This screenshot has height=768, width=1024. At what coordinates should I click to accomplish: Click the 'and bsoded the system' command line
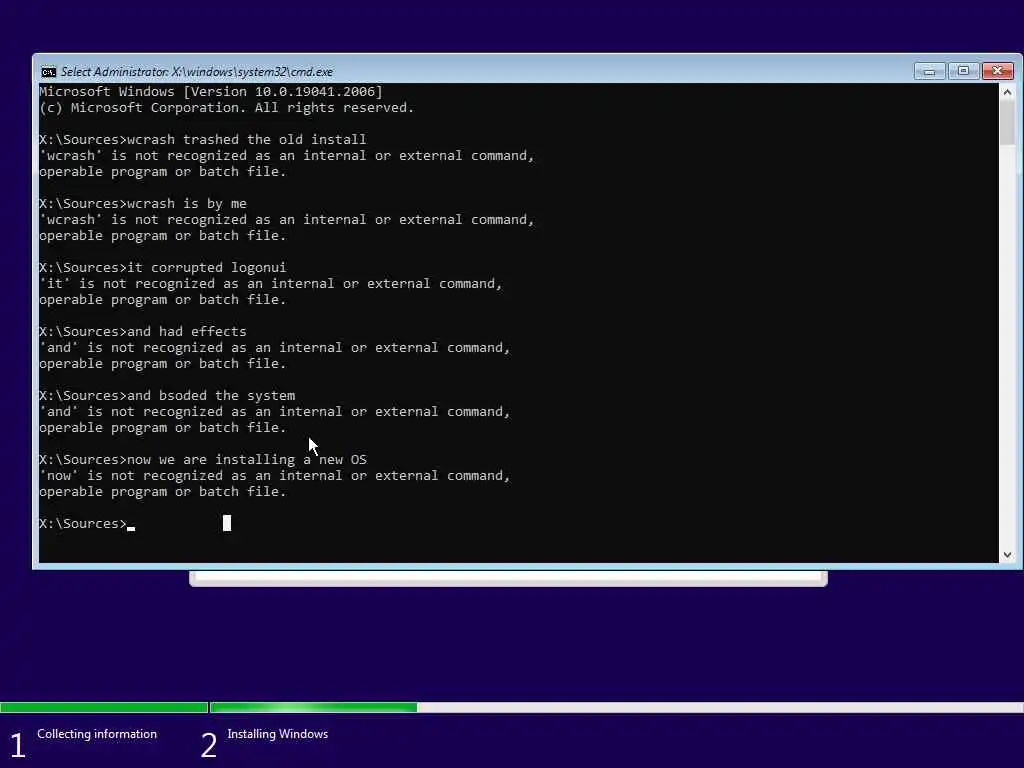tap(167, 396)
